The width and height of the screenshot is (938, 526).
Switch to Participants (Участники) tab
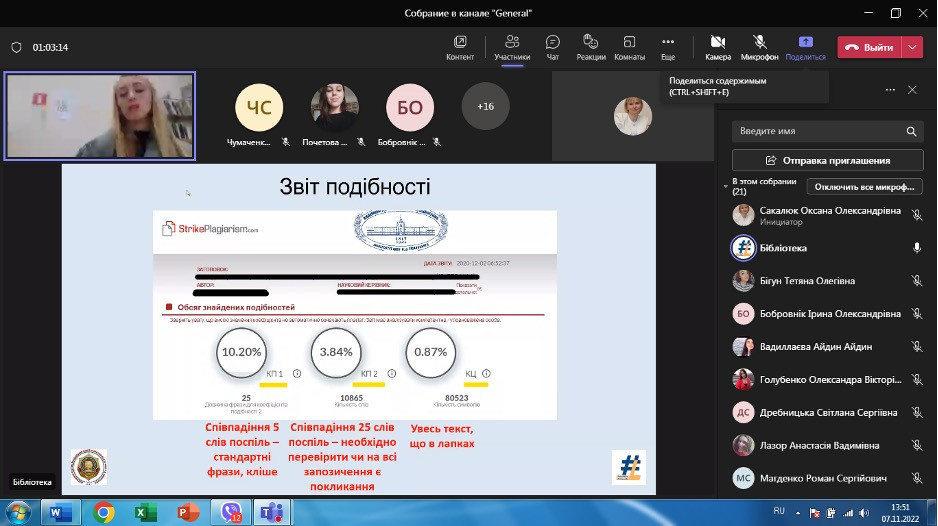(512, 47)
